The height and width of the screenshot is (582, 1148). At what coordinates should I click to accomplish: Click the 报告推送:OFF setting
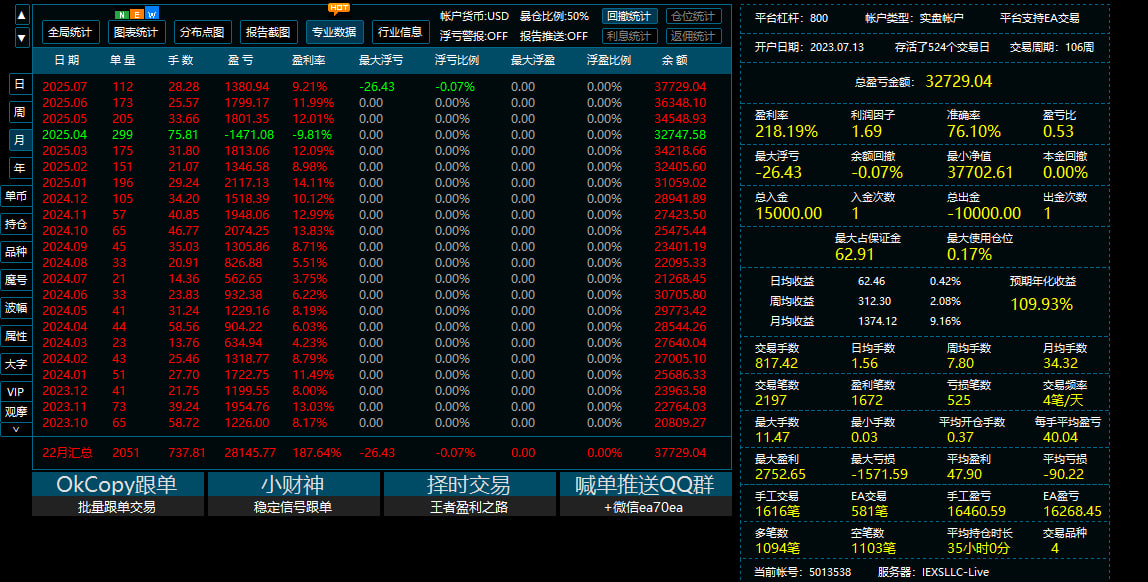pos(554,36)
